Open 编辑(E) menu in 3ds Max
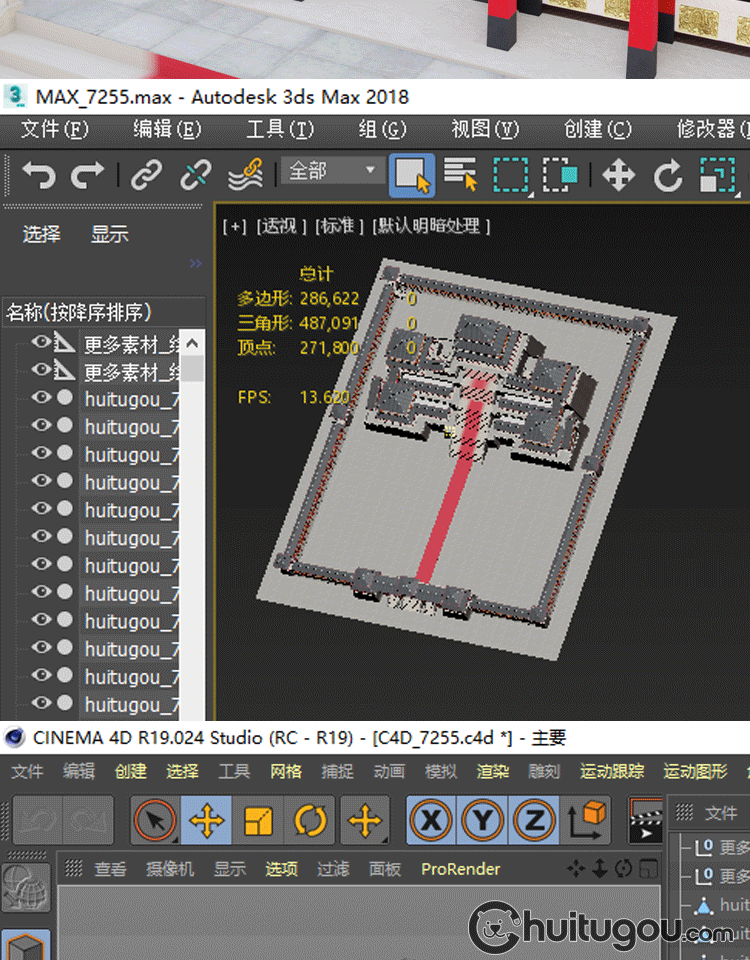Screen dimensions: 750x960 [167, 129]
